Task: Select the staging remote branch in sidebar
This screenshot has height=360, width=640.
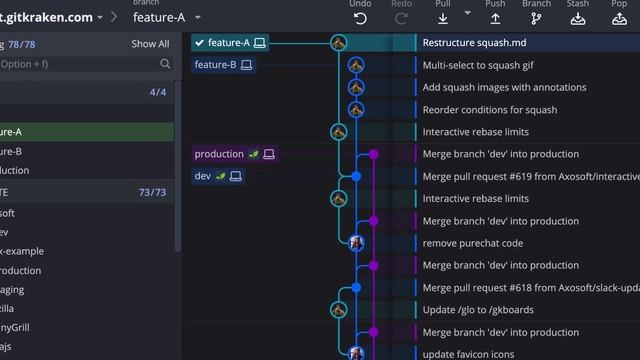Action: [87, 290]
